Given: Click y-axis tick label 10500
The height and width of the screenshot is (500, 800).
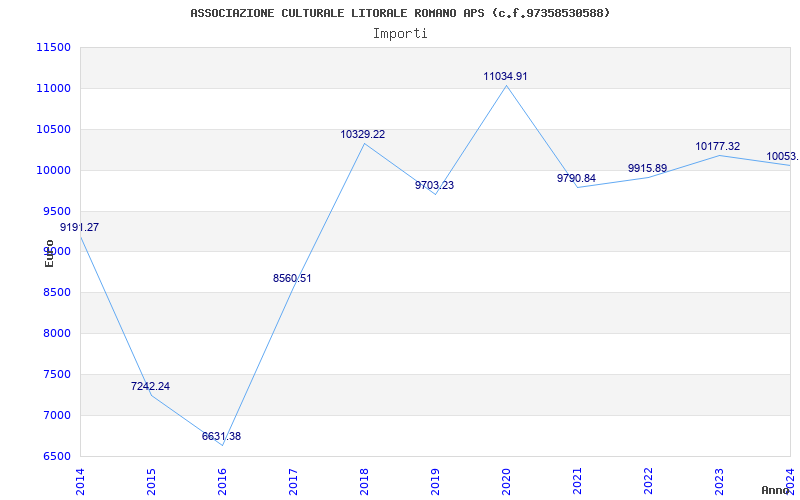Looking at the screenshot, I should 53,129.
